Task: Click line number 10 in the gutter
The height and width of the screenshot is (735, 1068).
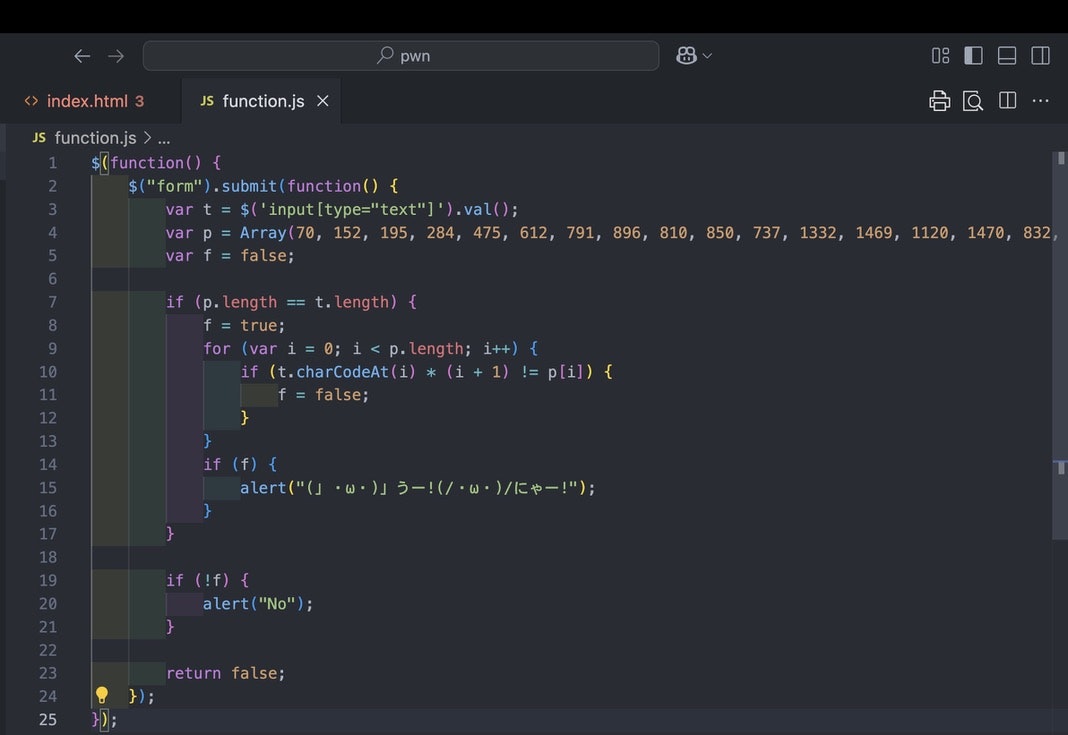Action: click(x=48, y=372)
